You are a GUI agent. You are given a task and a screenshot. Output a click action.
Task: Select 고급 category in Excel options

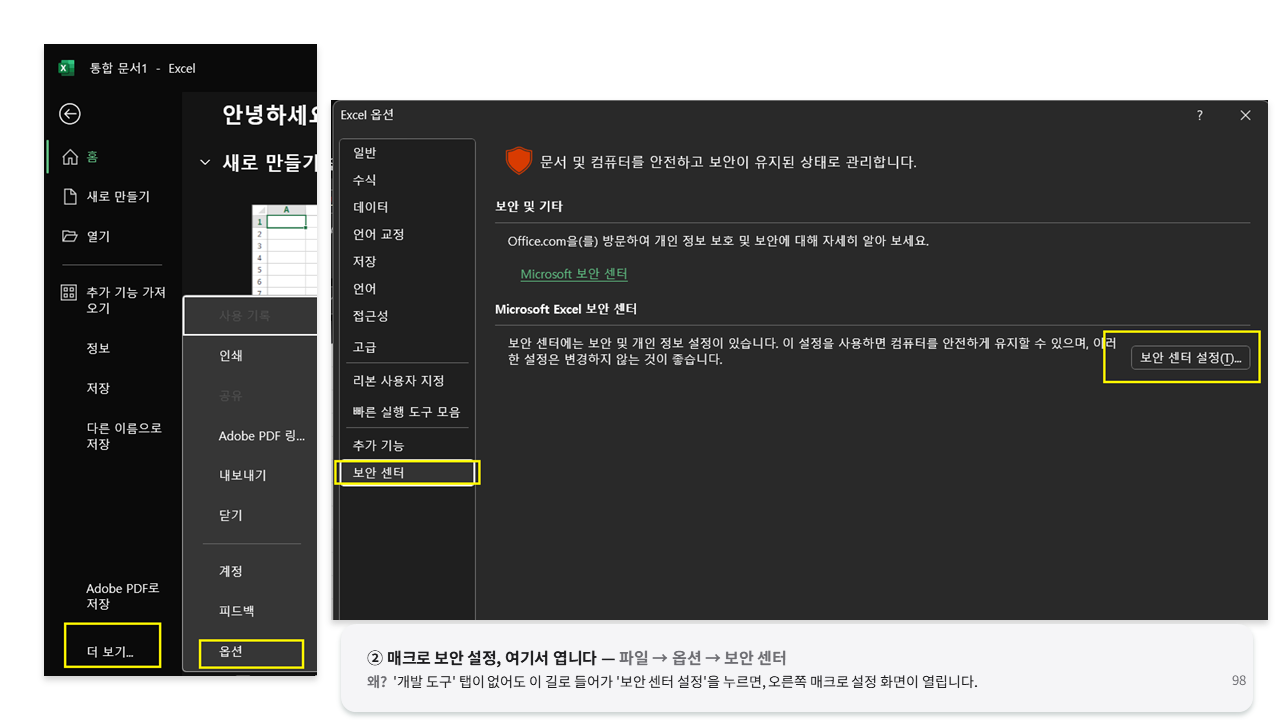point(407,347)
